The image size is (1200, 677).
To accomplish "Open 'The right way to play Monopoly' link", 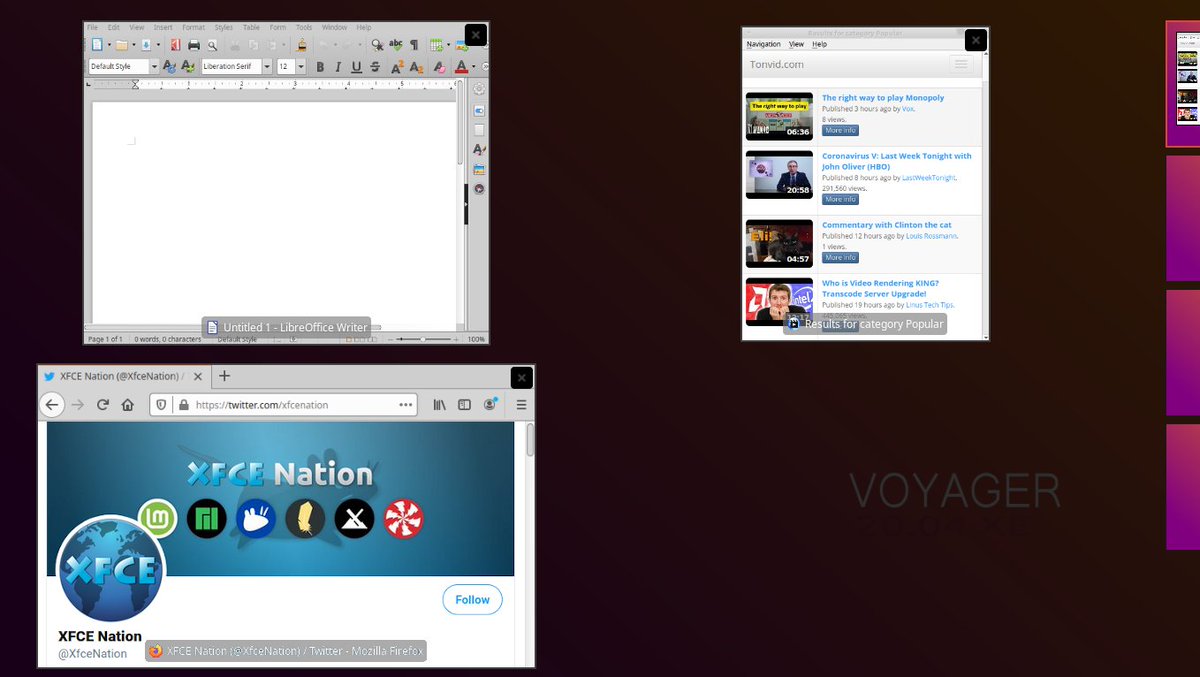I will click(883, 98).
